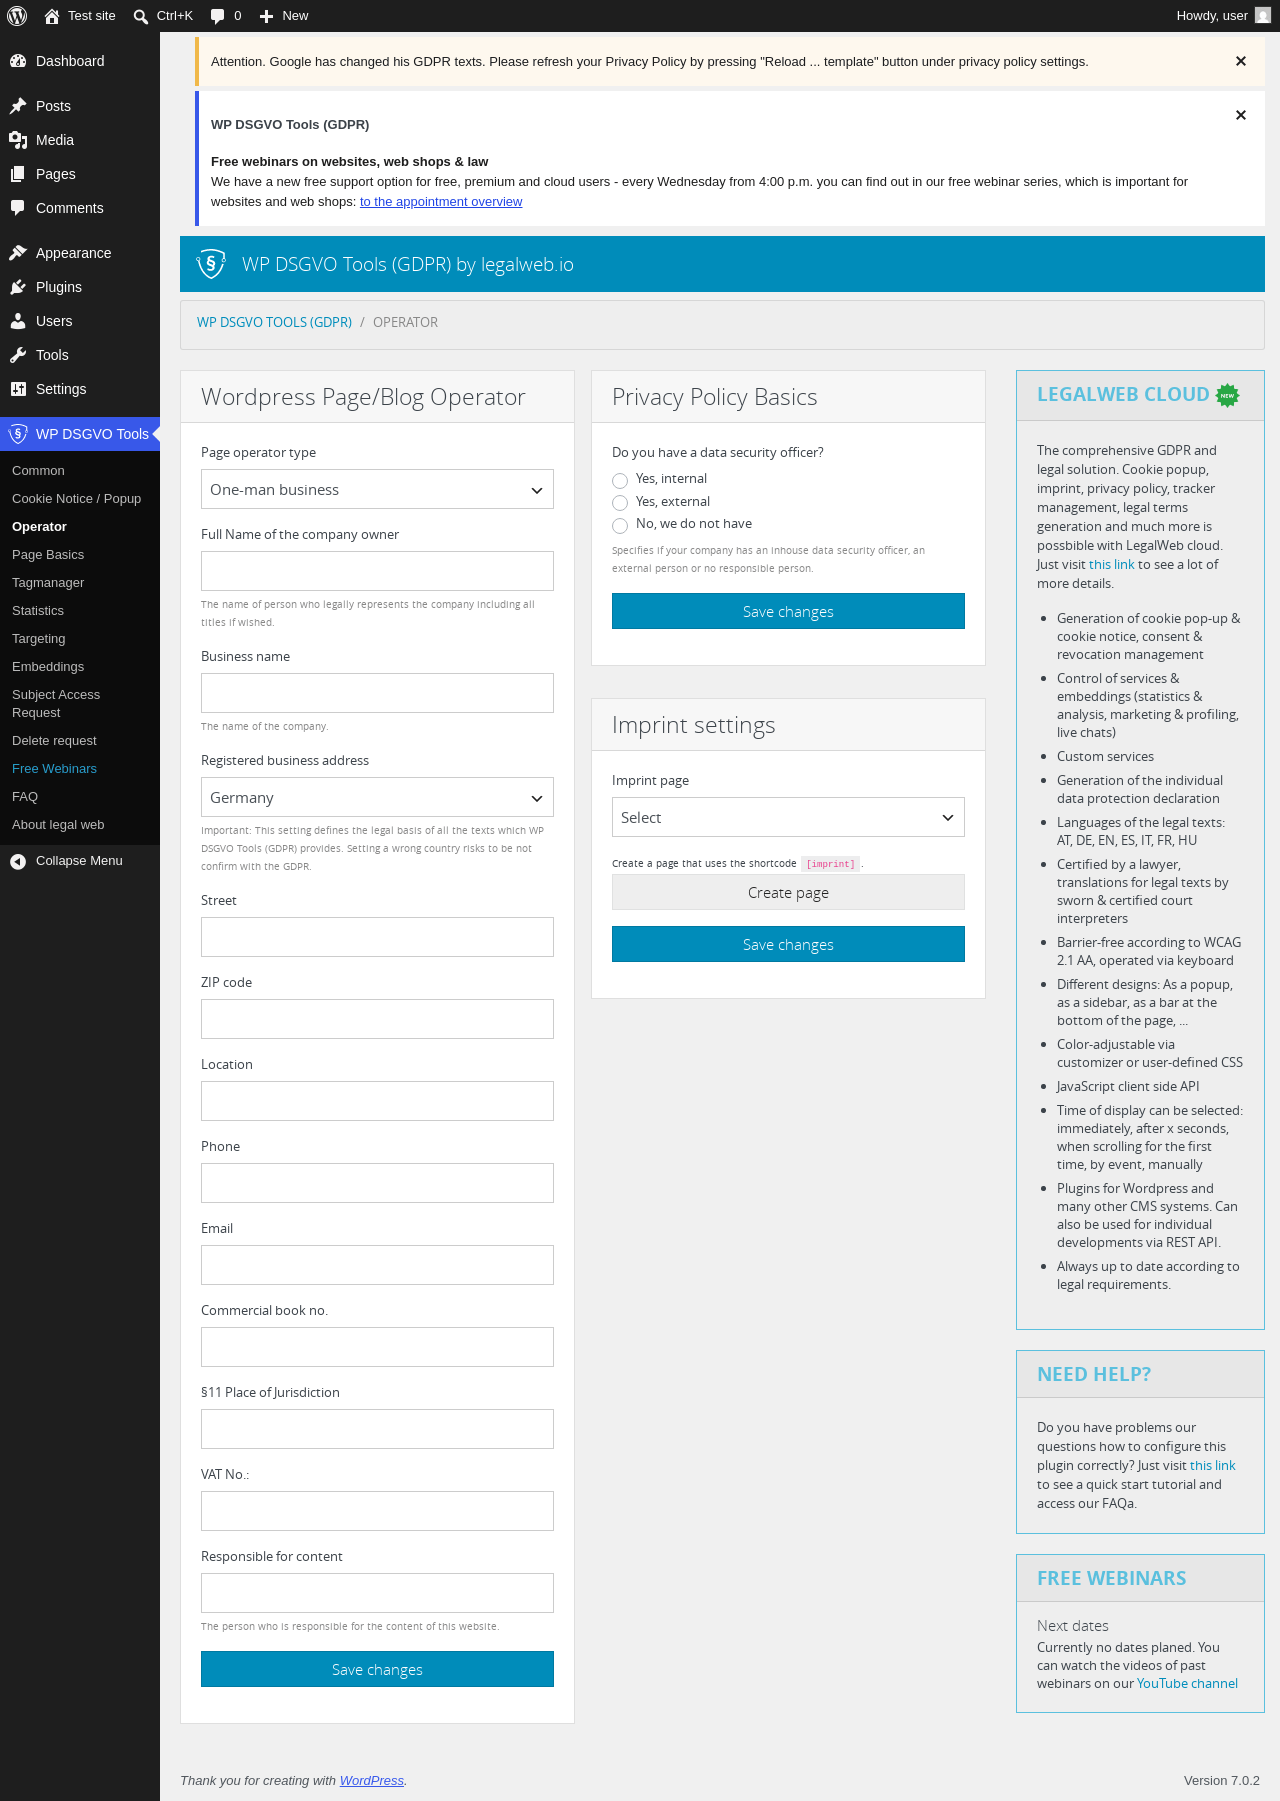Screen dimensions: 1280x1801
Task: Click the Business name input field
Action: pos(377,693)
